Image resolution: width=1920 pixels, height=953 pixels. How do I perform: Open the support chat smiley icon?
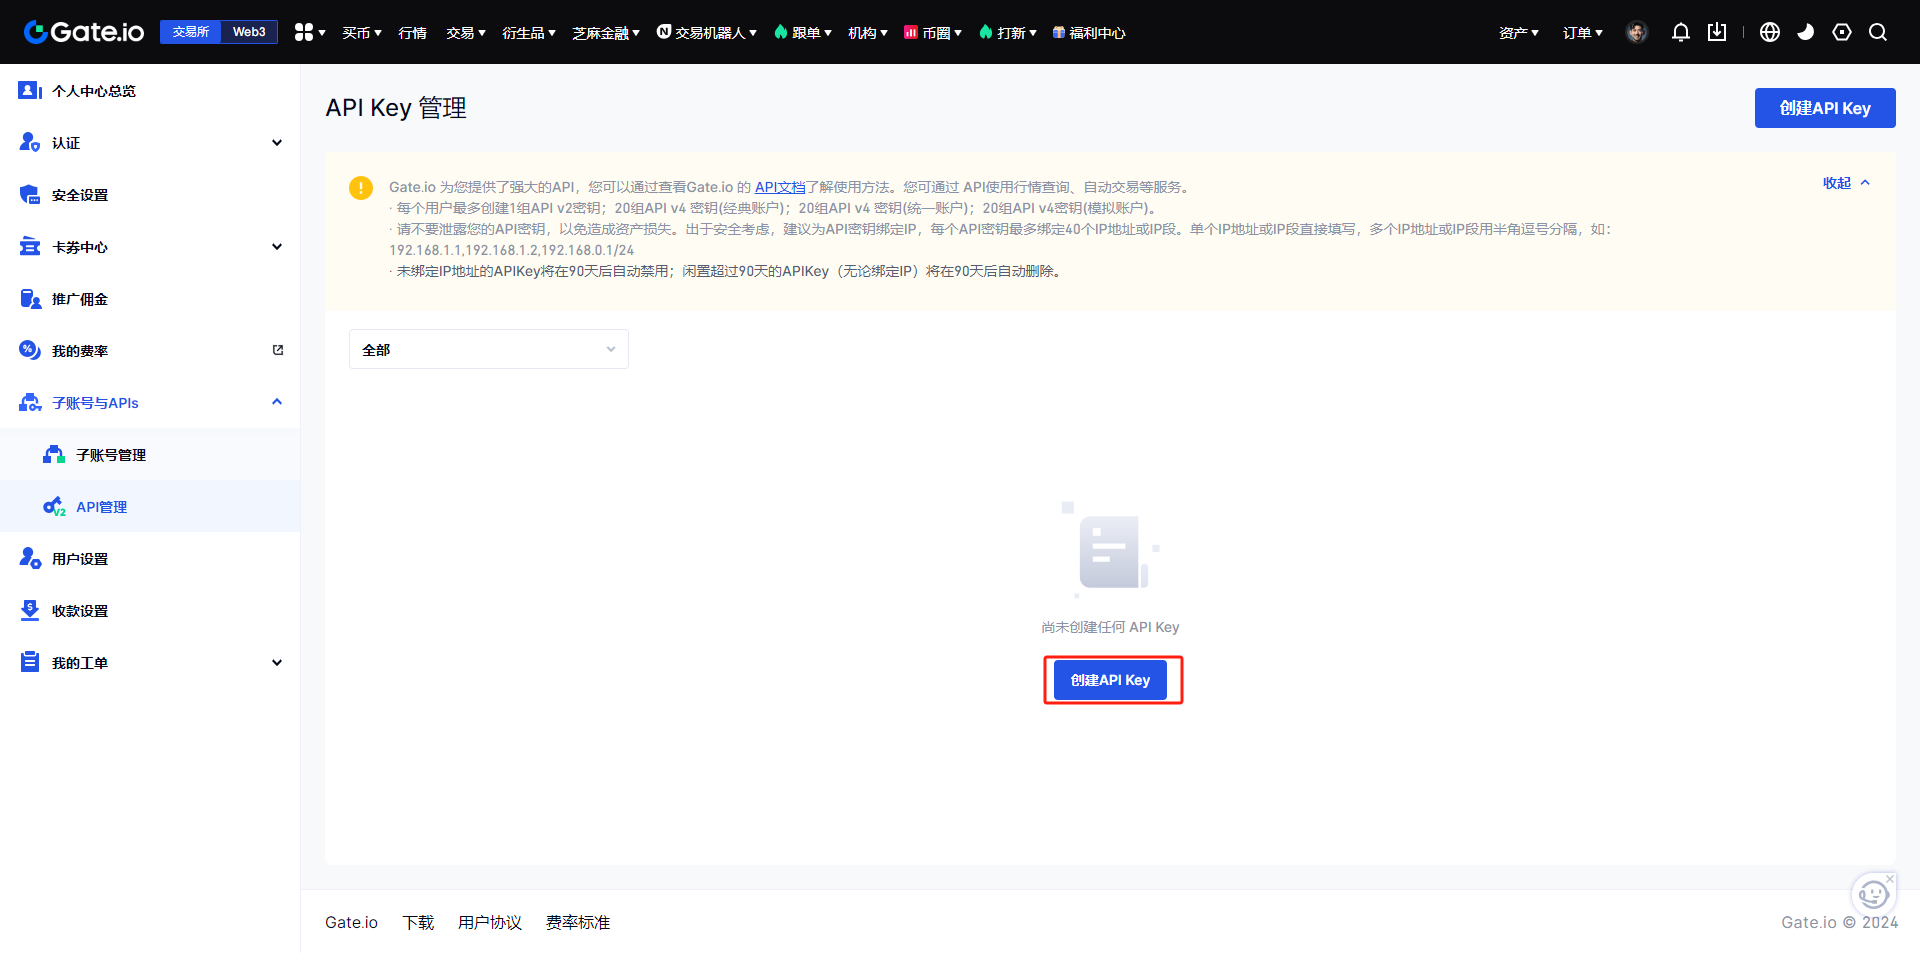(x=1873, y=894)
